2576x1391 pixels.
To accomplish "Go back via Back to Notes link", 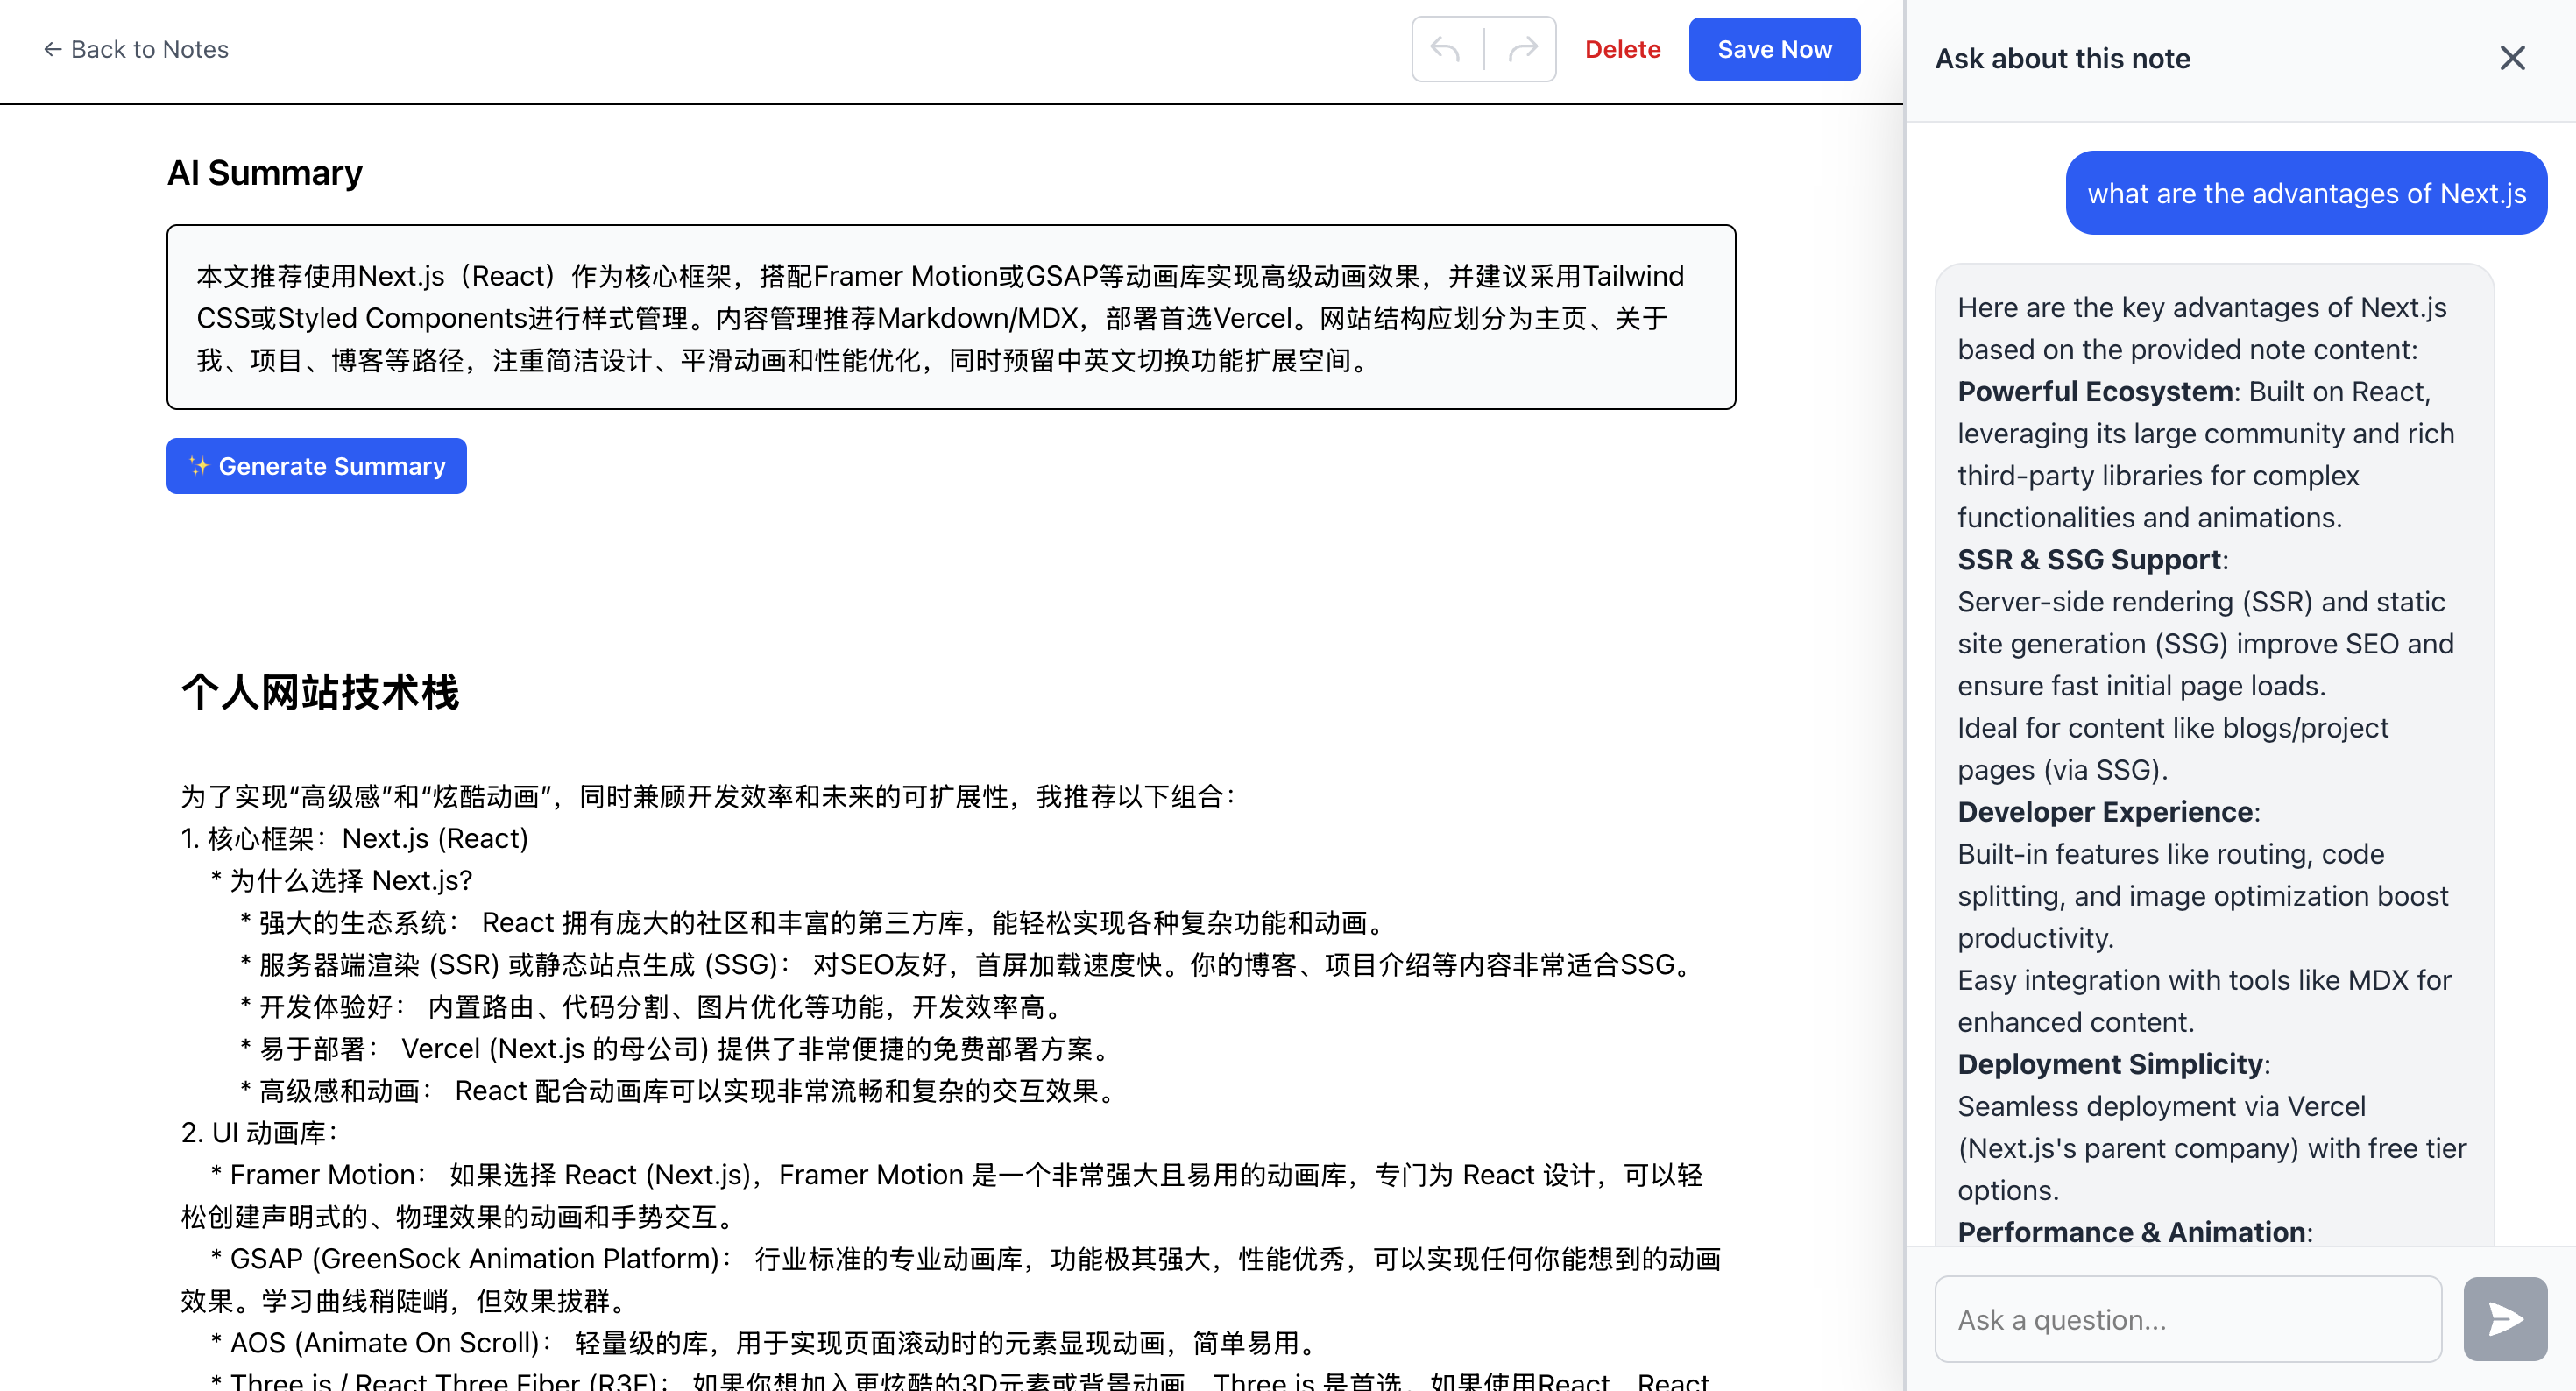I will point(135,49).
